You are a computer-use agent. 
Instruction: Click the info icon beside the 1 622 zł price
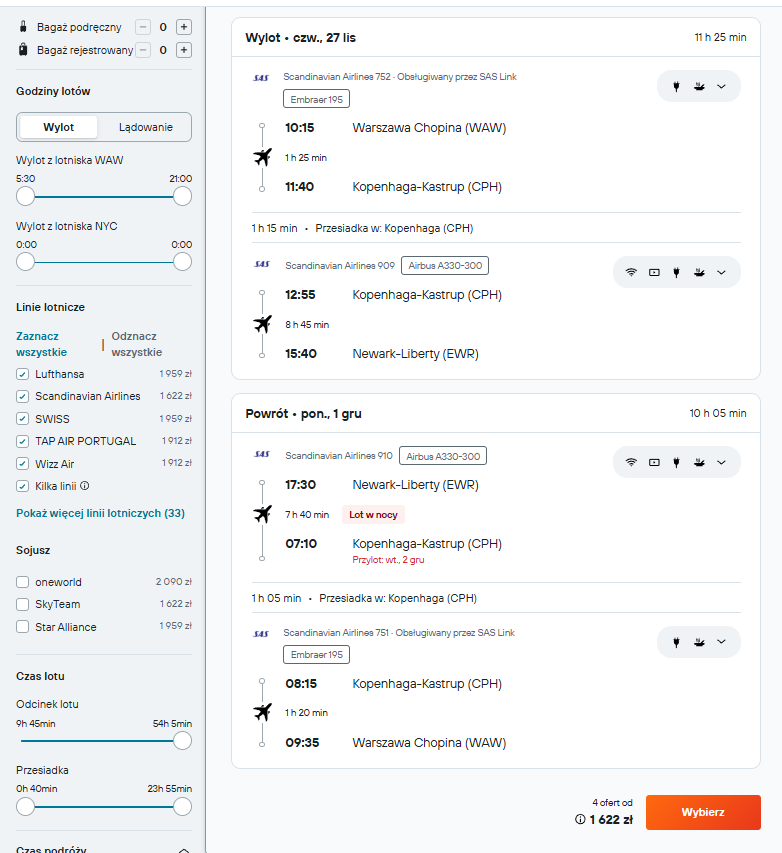pyautogui.click(x=580, y=819)
